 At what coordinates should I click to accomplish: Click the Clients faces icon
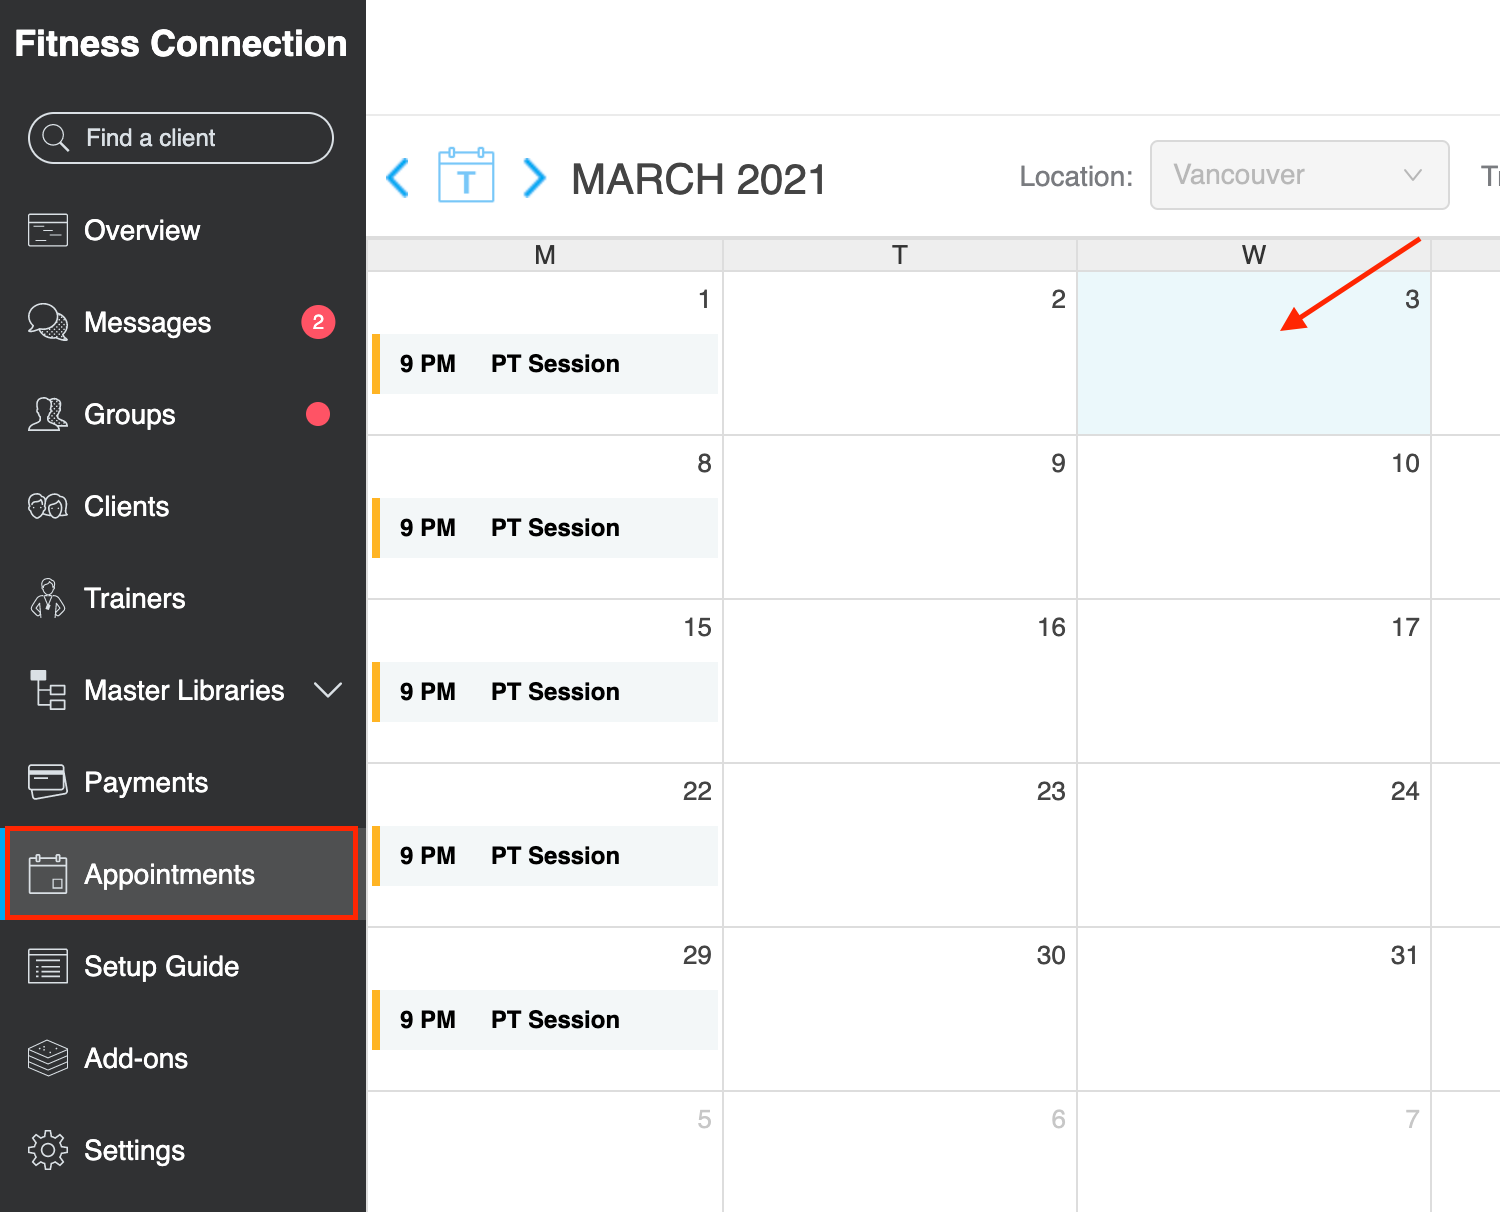pos(48,506)
